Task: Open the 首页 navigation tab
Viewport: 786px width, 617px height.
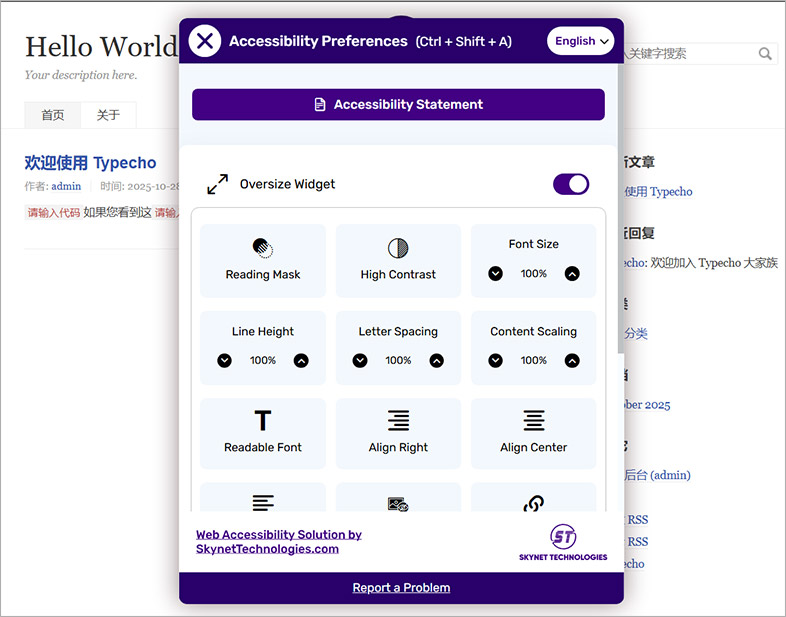Action: click(53, 115)
